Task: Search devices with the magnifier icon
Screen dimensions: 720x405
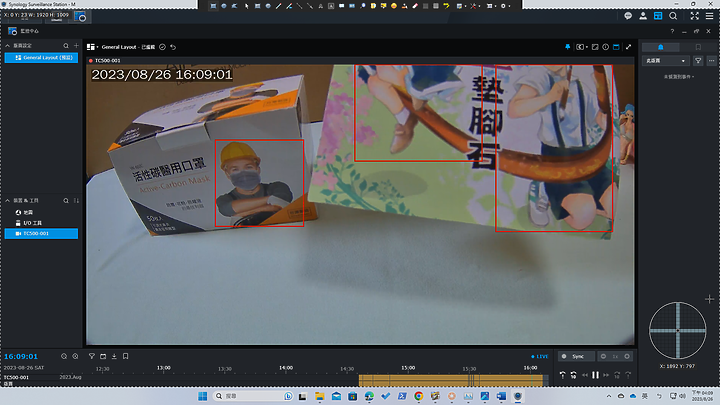Action: pyautogui.click(x=66, y=201)
